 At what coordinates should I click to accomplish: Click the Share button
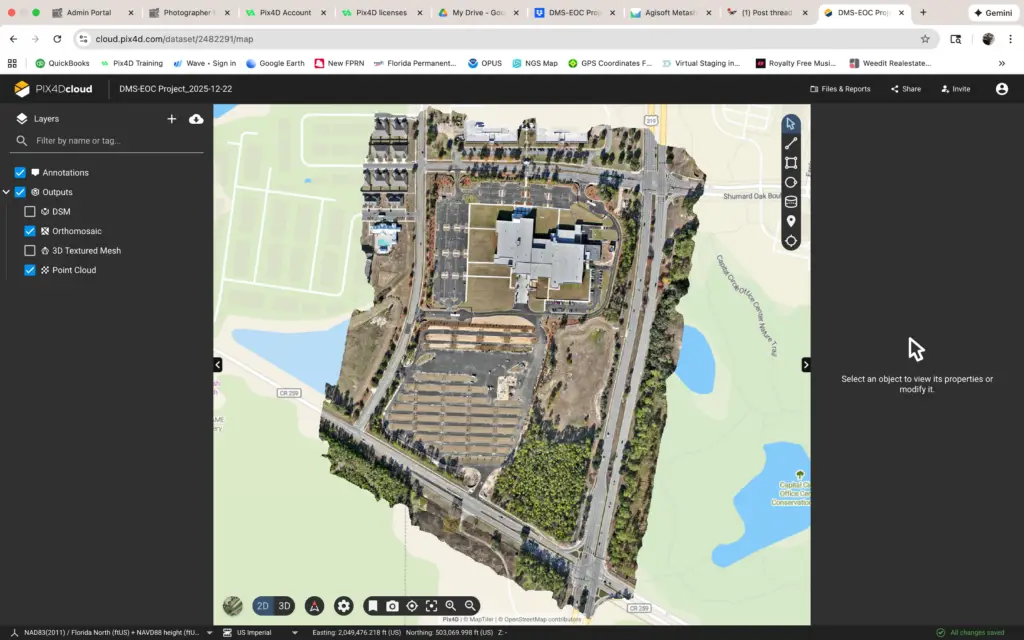pos(905,89)
